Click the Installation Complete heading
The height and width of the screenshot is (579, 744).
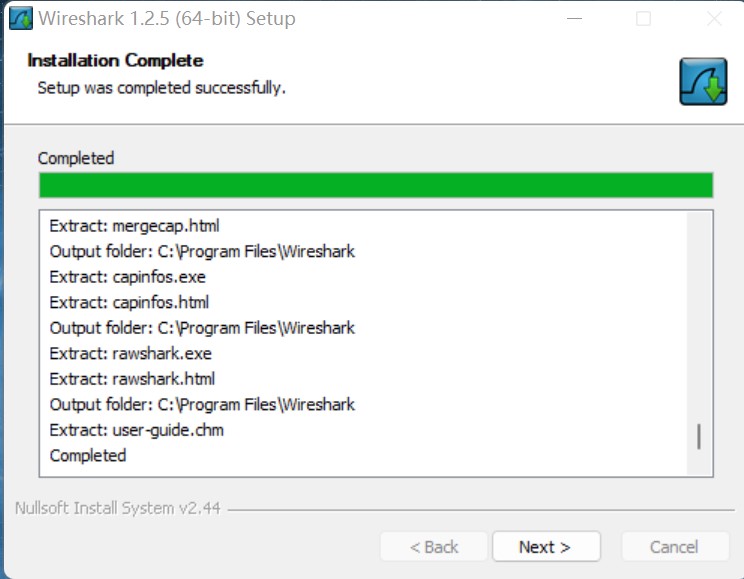[115, 61]
